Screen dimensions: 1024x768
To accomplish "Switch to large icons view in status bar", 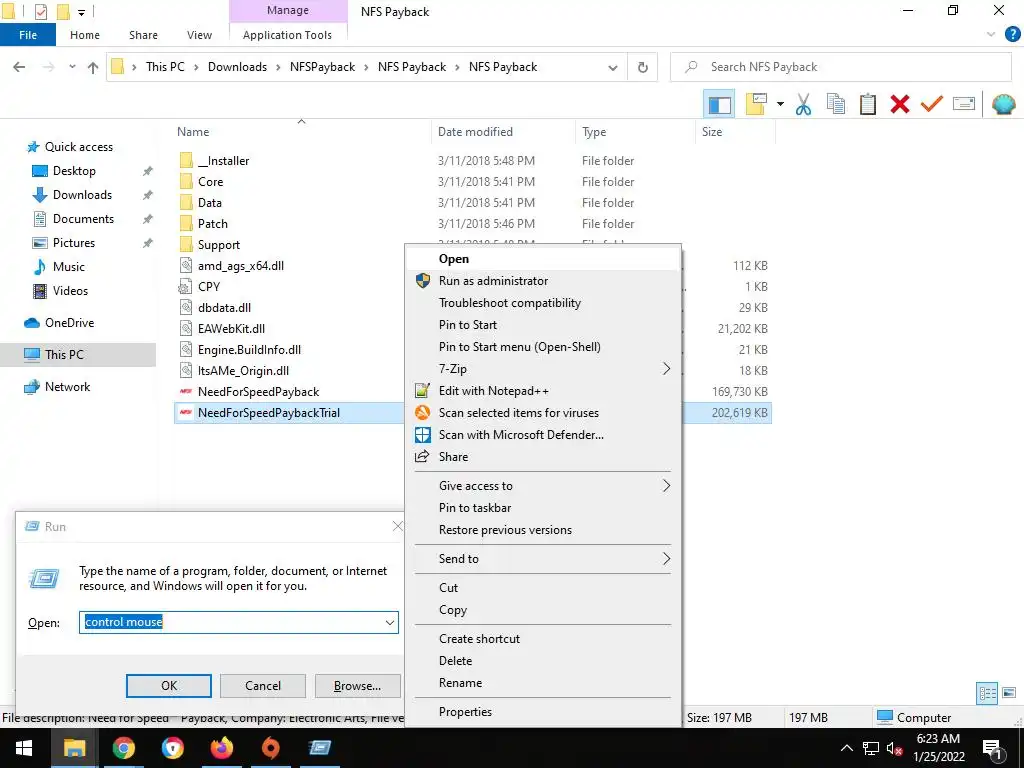I will coord(1009,693).
